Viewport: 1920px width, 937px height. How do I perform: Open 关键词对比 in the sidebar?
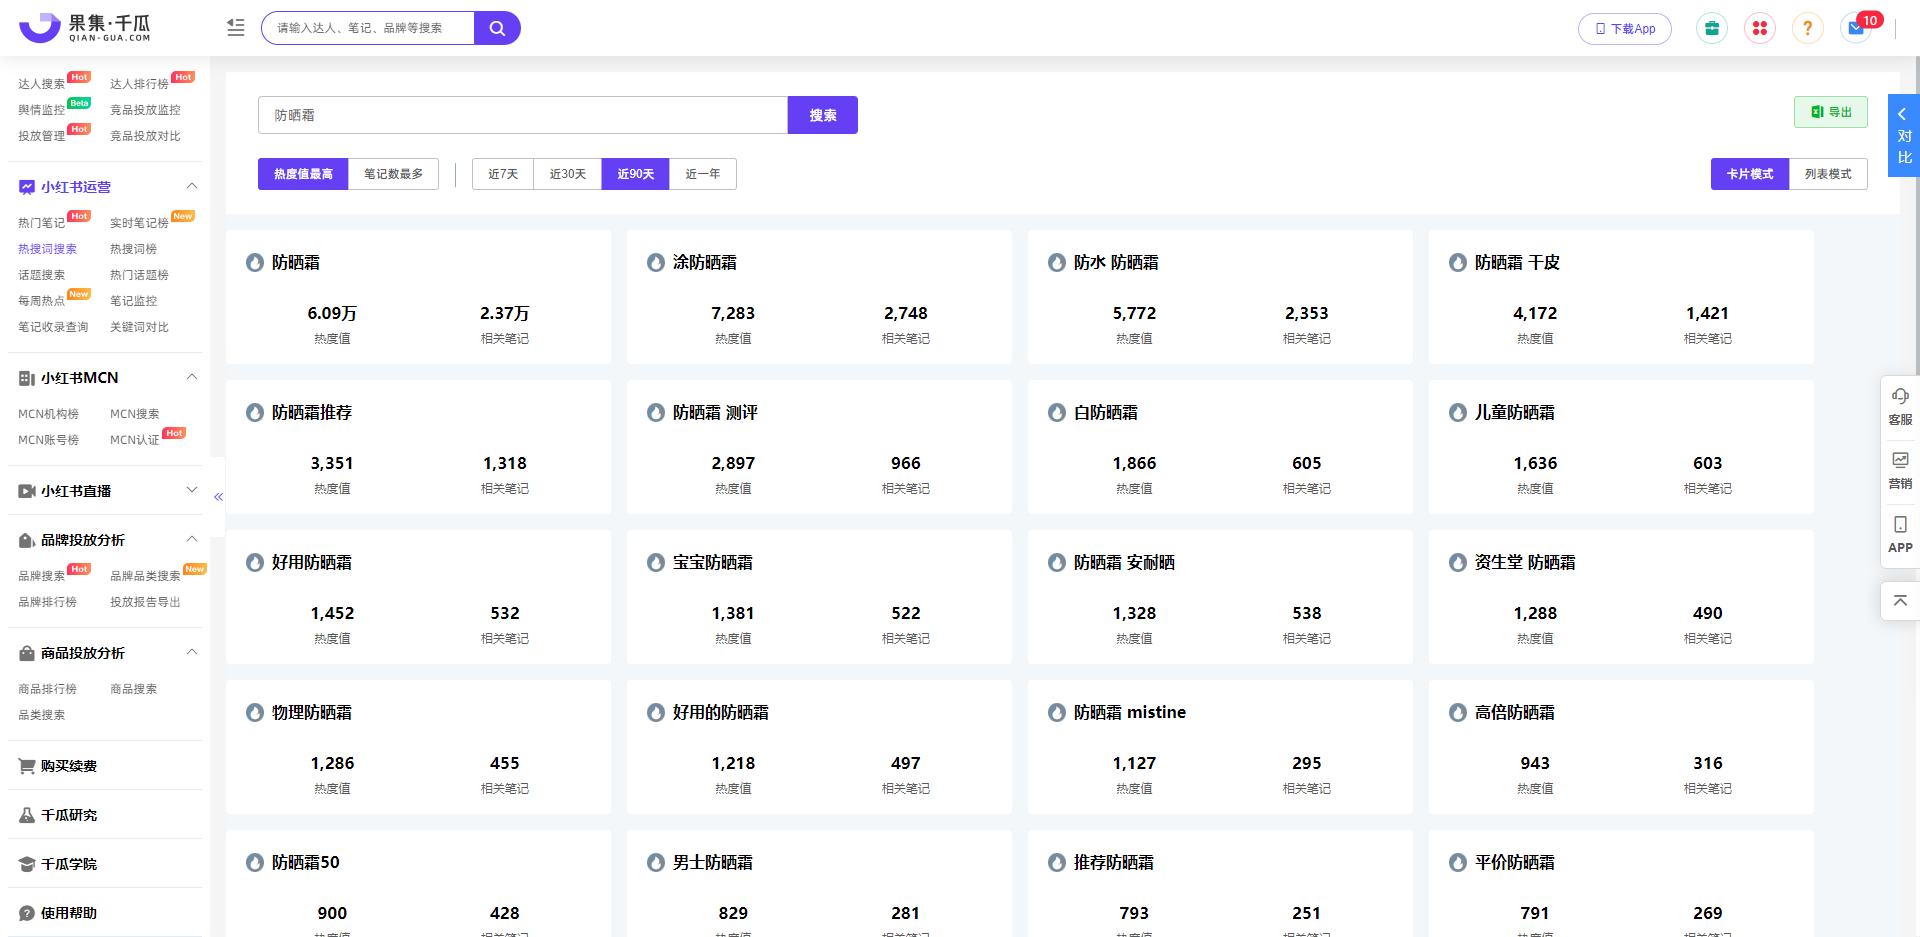139,327
